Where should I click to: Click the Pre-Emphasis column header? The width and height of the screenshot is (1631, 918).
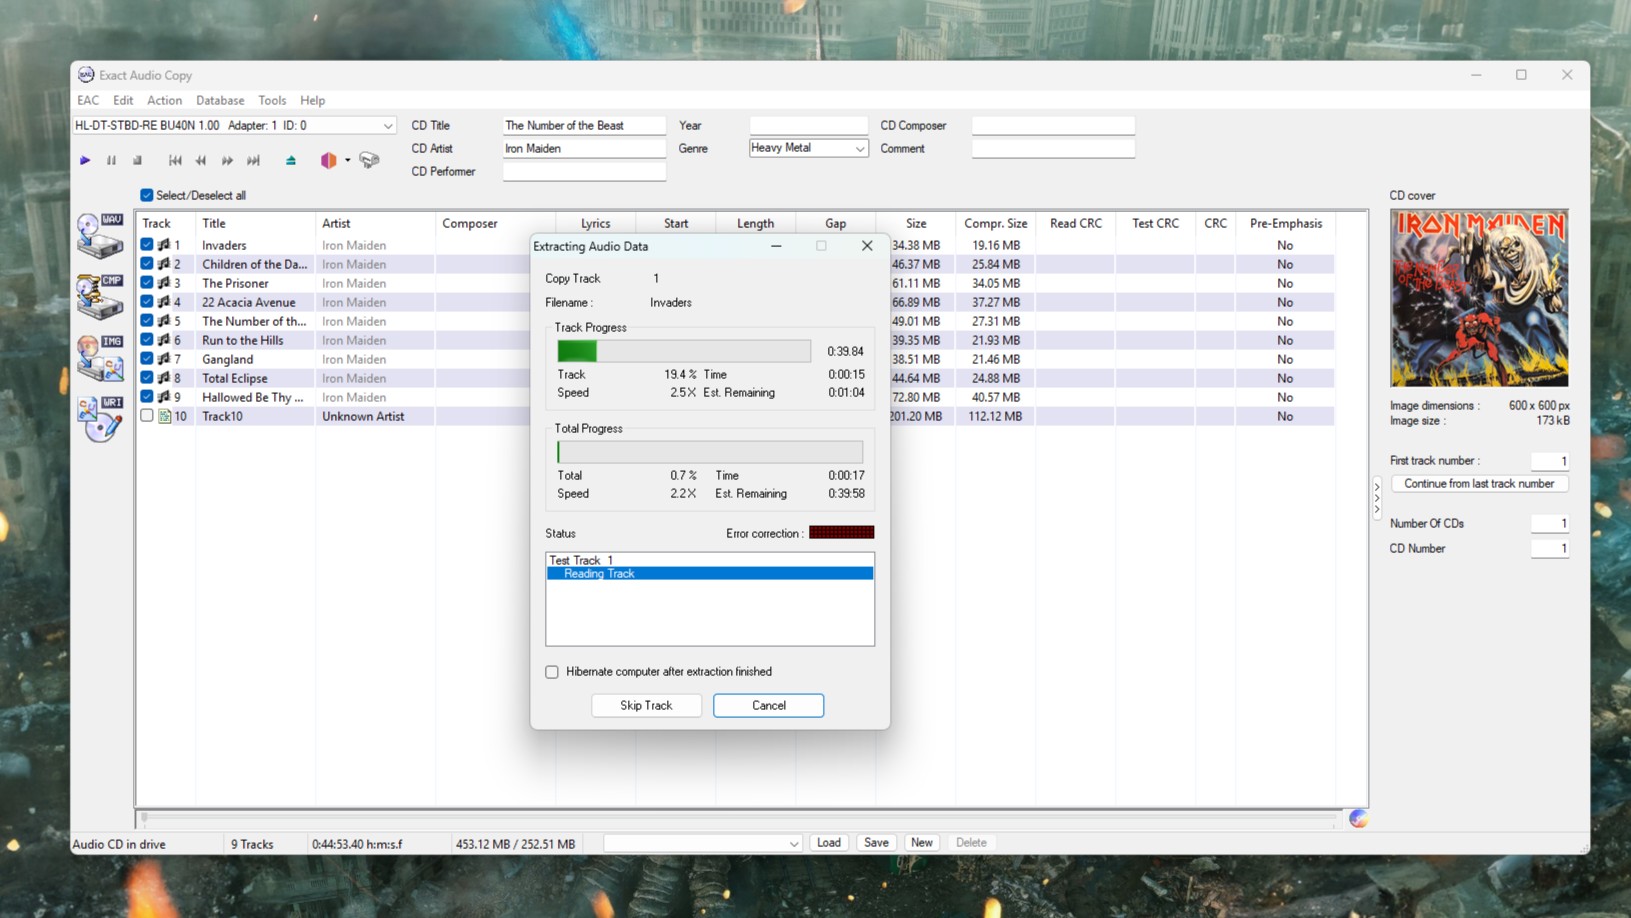coord(1285,223)
